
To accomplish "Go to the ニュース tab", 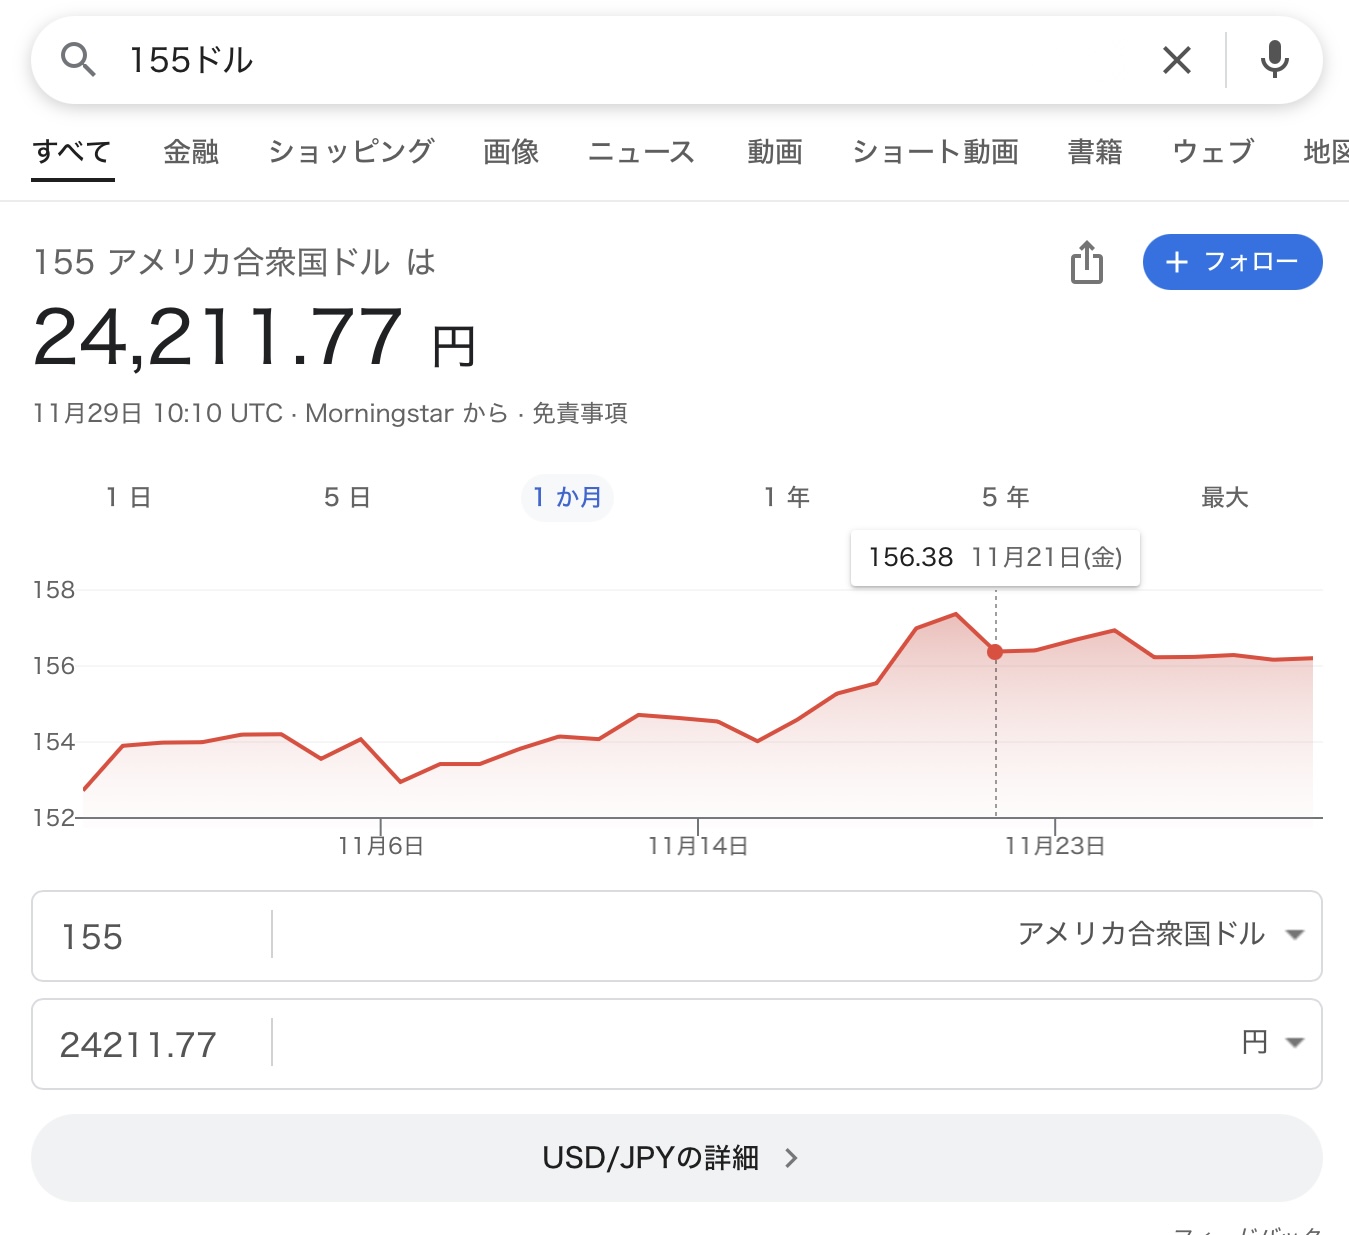I will click(641, 152).
